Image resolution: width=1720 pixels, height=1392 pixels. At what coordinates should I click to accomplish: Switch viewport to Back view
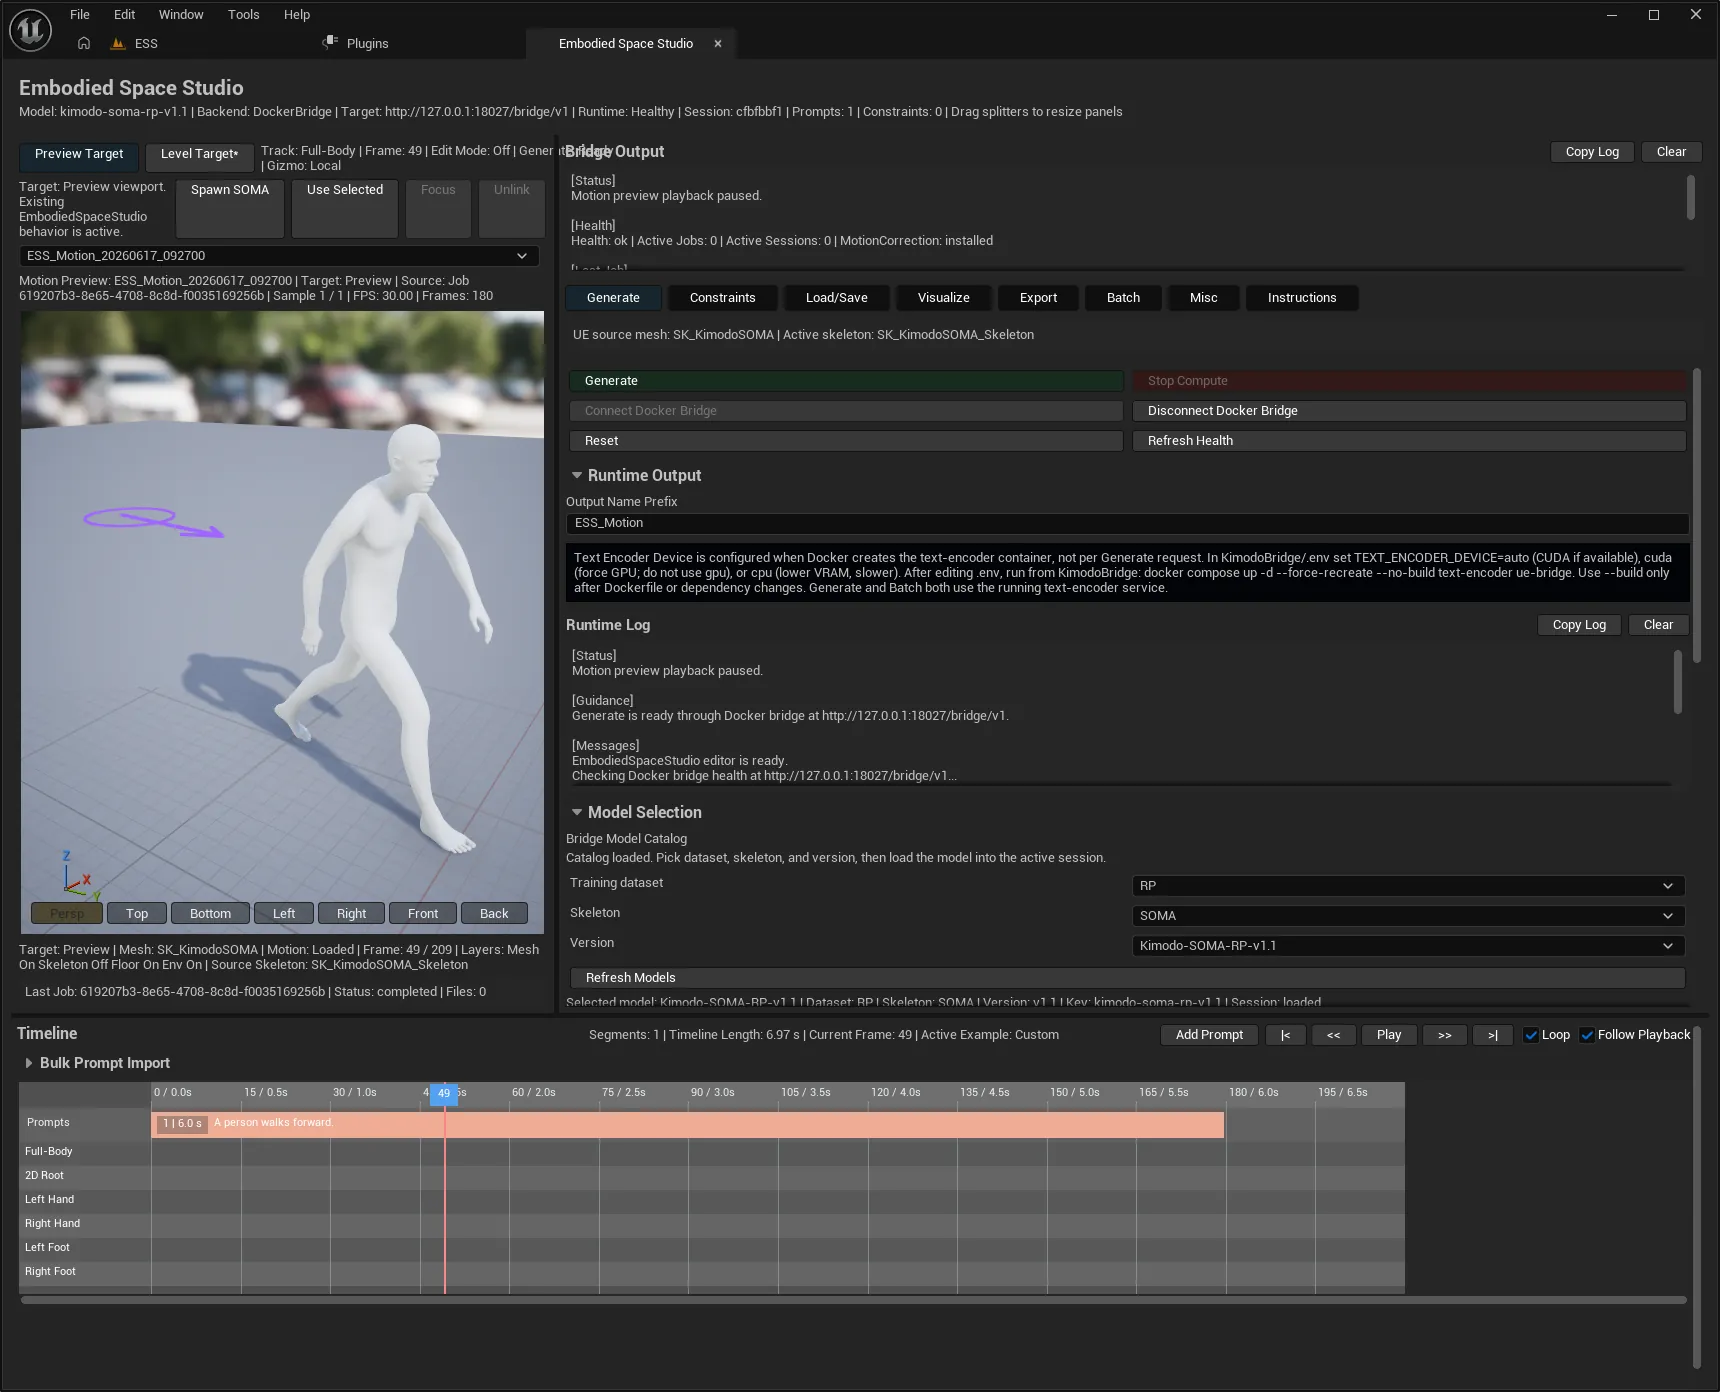(x=494, y=913)
